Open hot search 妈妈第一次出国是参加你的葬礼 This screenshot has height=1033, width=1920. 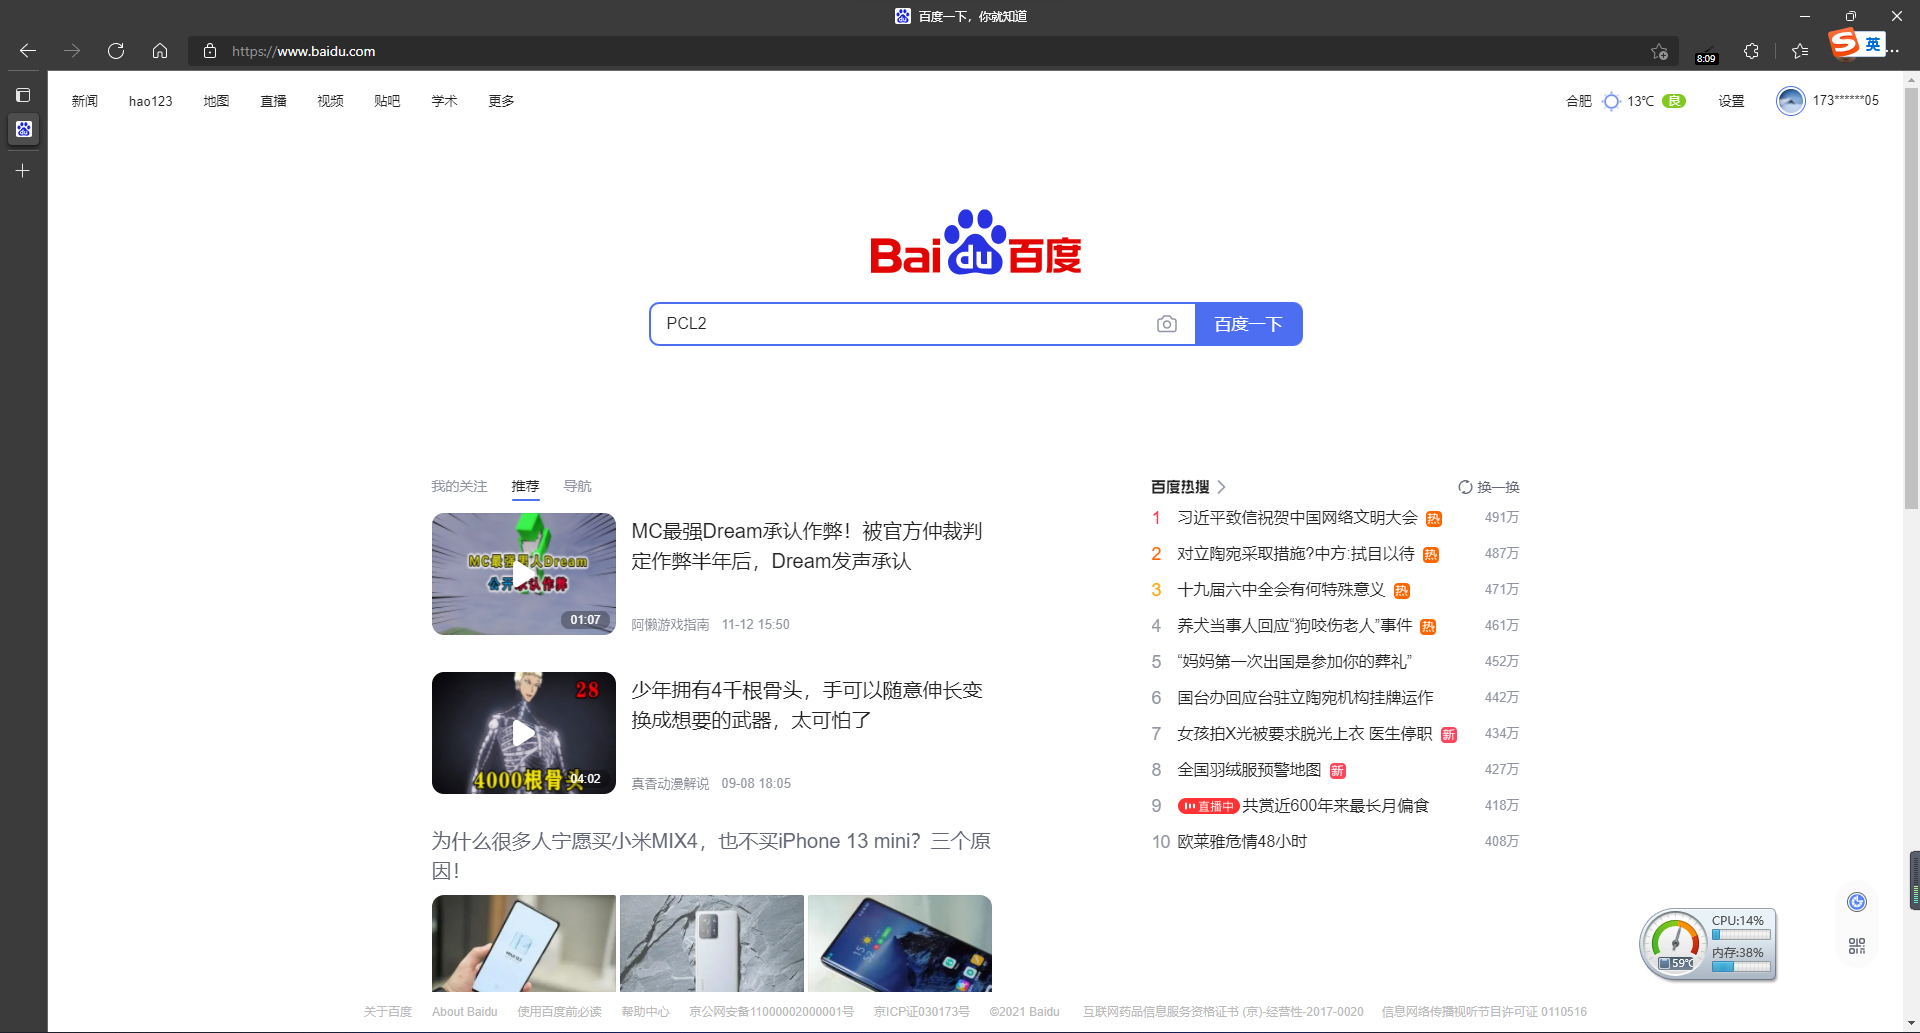1294,662
